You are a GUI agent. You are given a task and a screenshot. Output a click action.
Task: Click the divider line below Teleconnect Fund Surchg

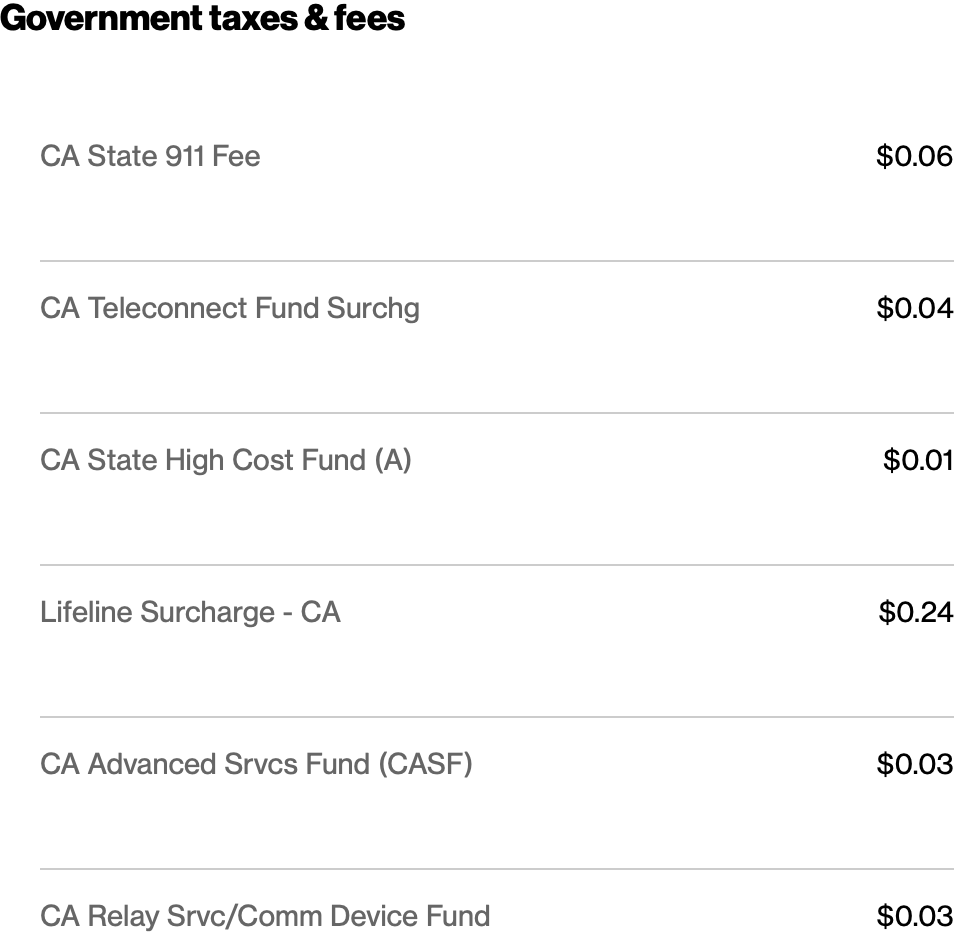point(497,413)
